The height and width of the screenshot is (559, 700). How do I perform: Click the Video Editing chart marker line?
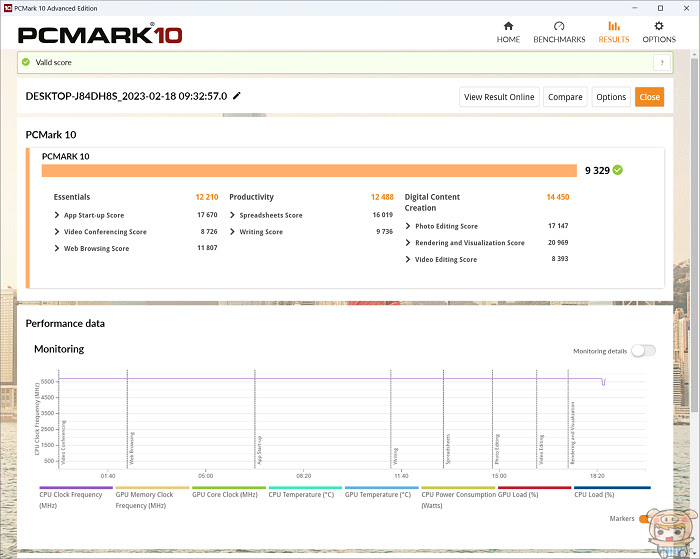coord(537,419)
